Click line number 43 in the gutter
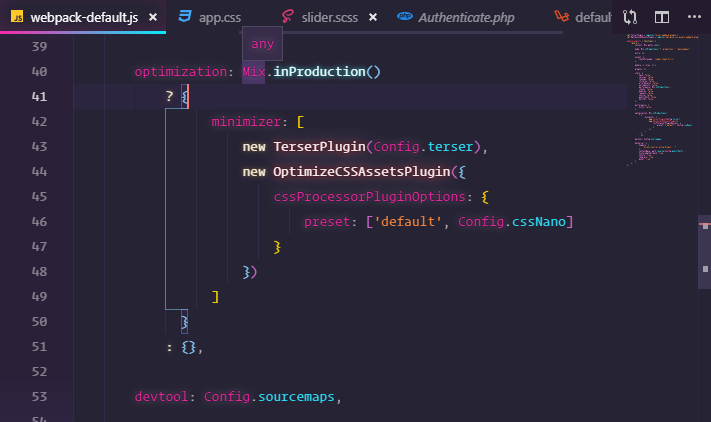 coord(39,146)
